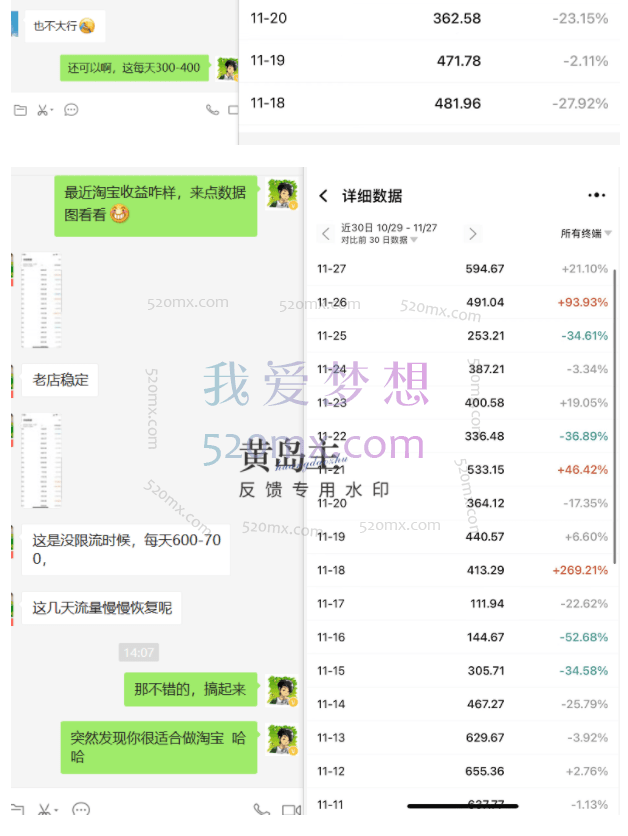Show the previous 30-day period
This screenshot has width=628, height=836.
click(326, 234)
